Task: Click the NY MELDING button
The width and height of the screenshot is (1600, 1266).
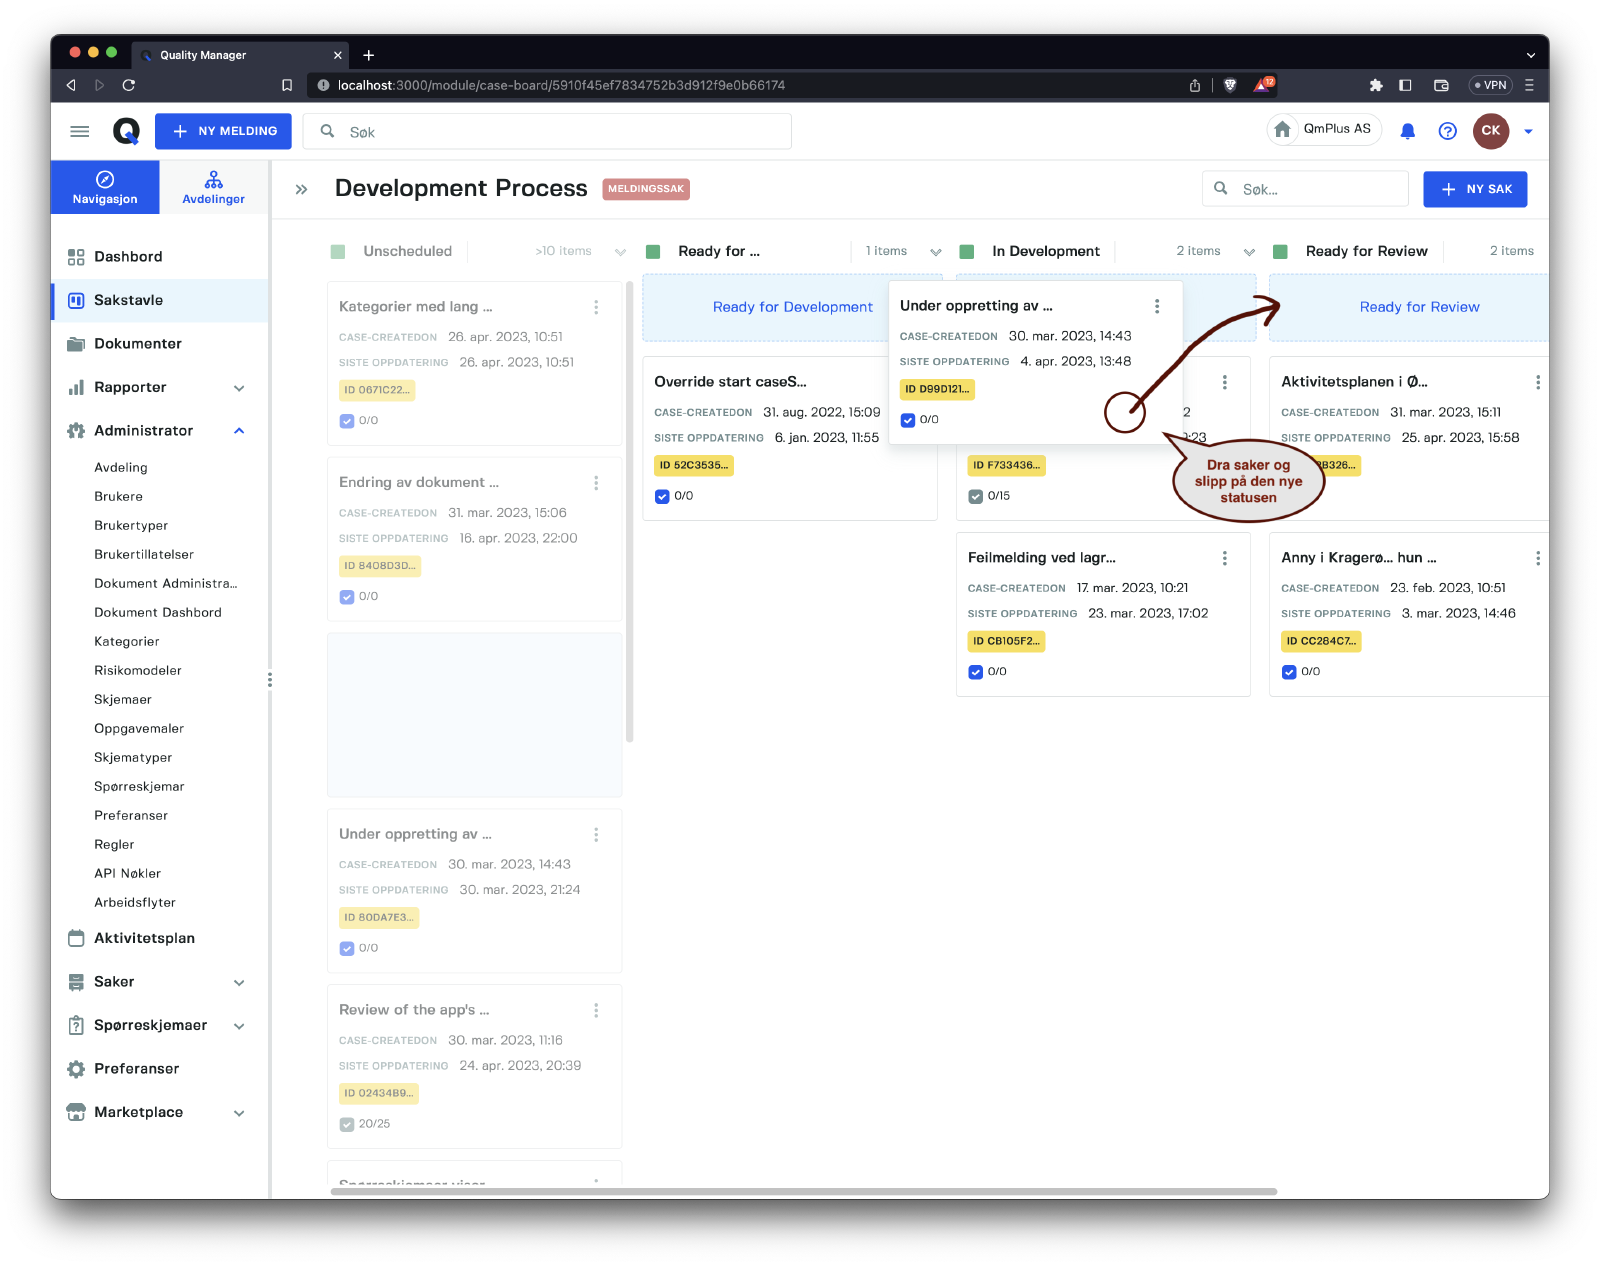Action: (223, 131)
